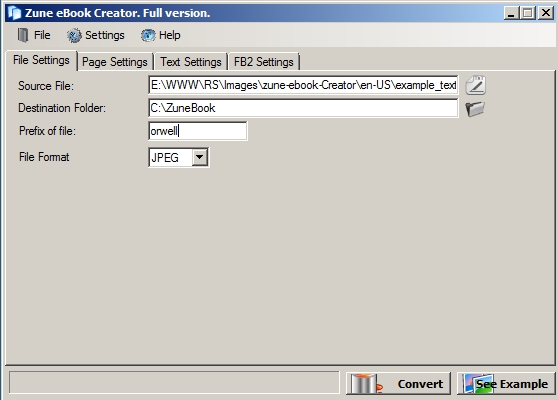The height and width of the screenshot is (400, 558).
Task: Focus the Prefix of file field containing orwell
Action: (198, 131)
